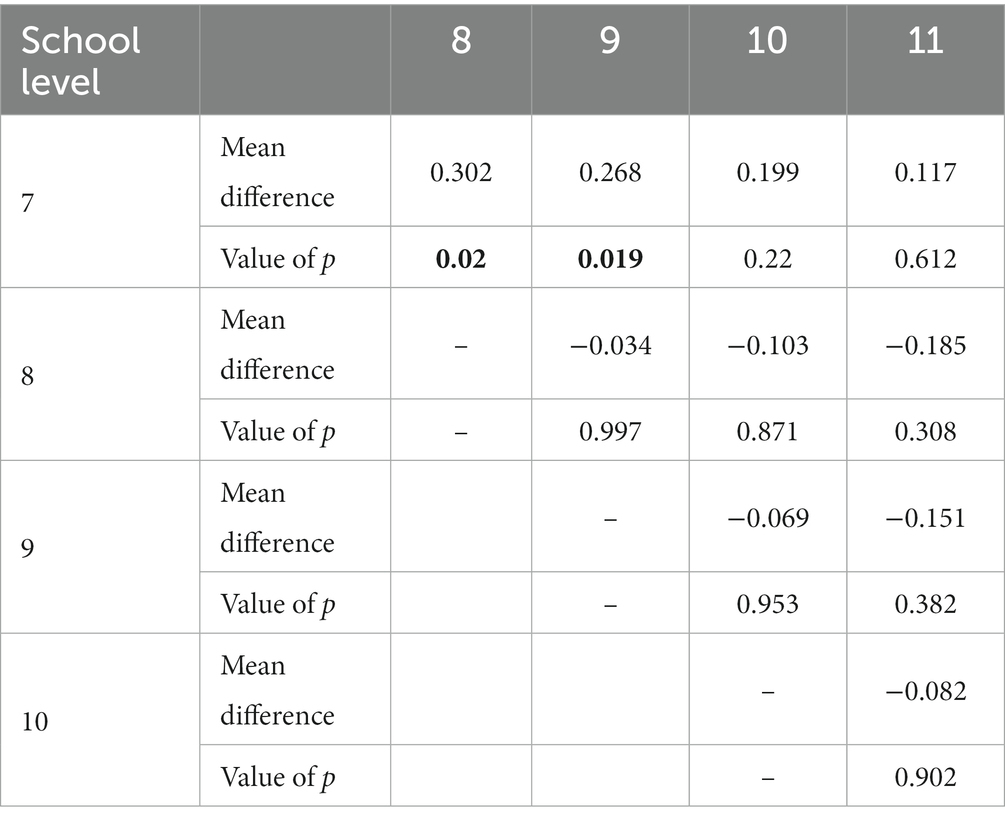This screenshot has width=1005, height=824.
Task: Click the mean difference −0.034 cell
Action: click(x=610, y=345)
